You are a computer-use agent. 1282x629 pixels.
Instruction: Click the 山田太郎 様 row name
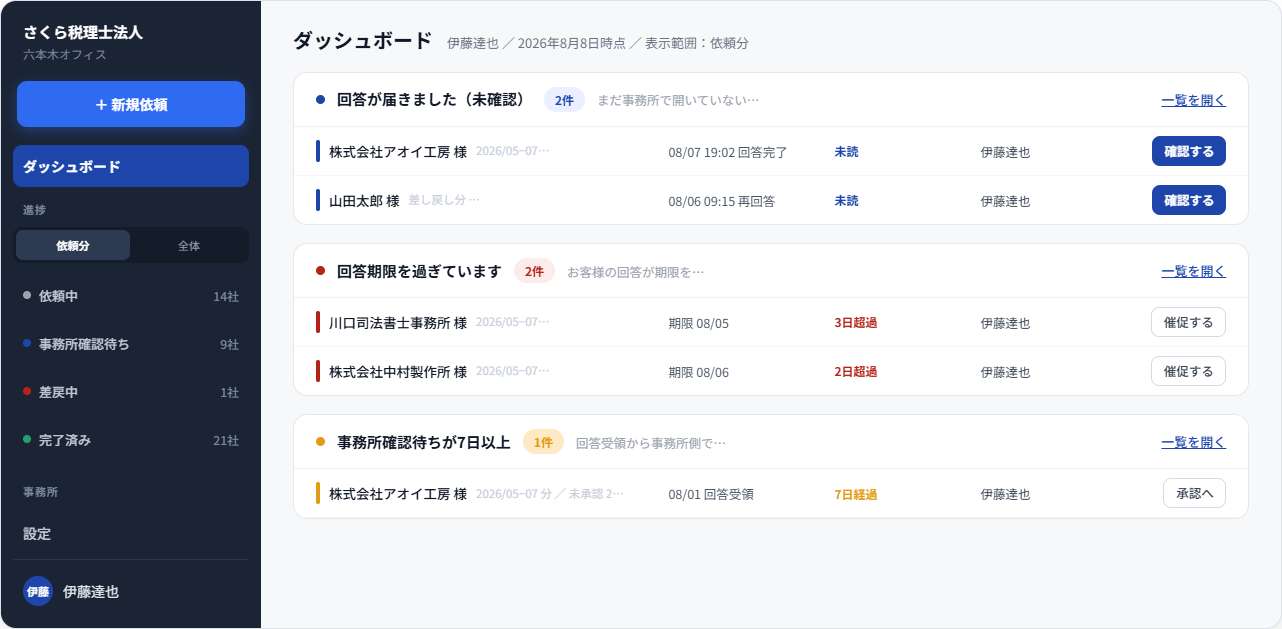coord(364,201)
